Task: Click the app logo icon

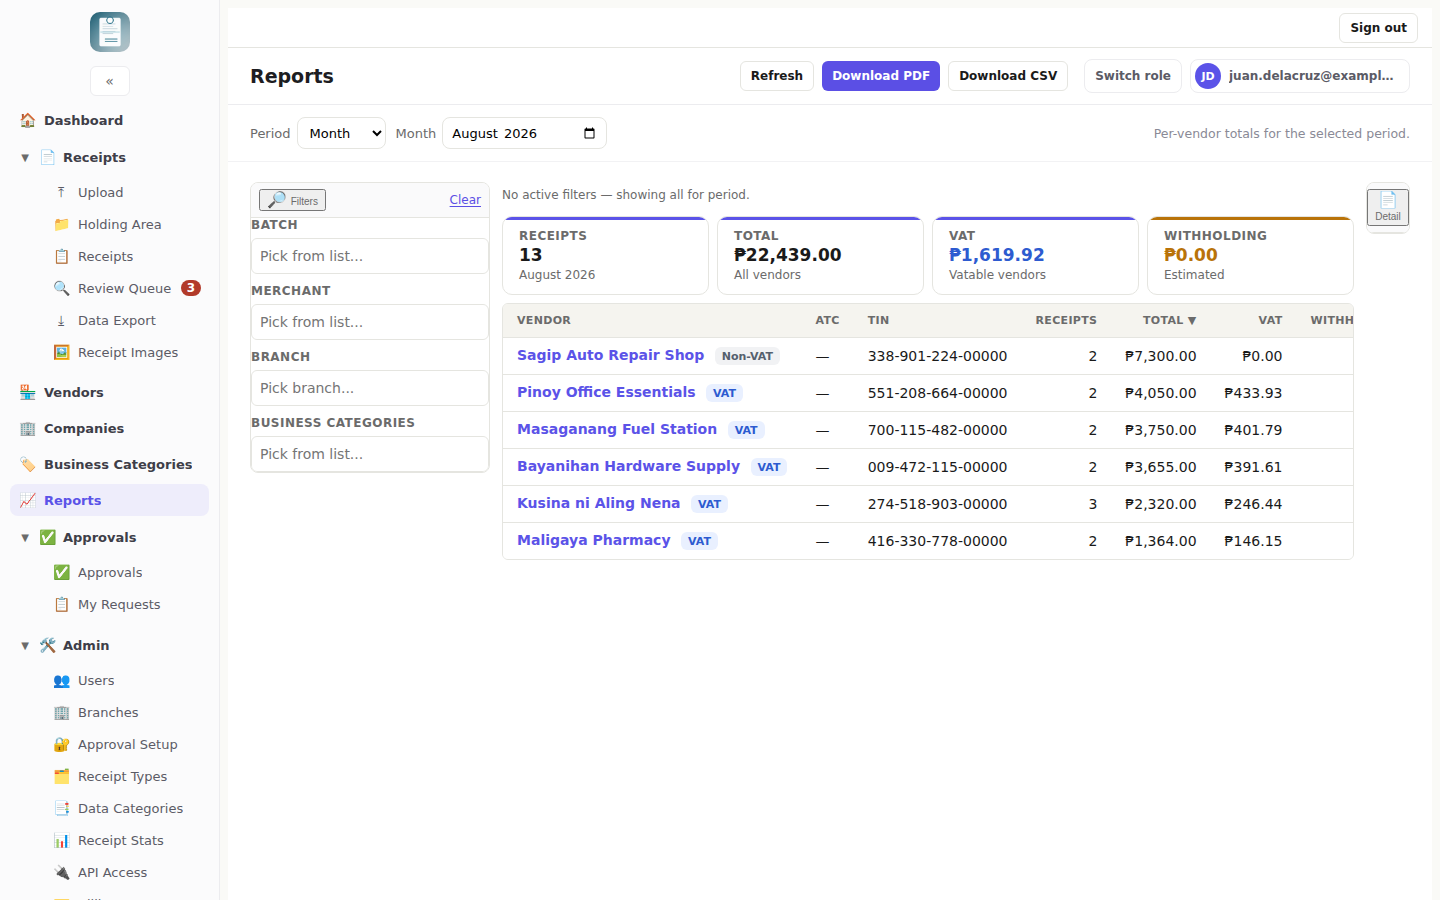Action: pos(110,32)
